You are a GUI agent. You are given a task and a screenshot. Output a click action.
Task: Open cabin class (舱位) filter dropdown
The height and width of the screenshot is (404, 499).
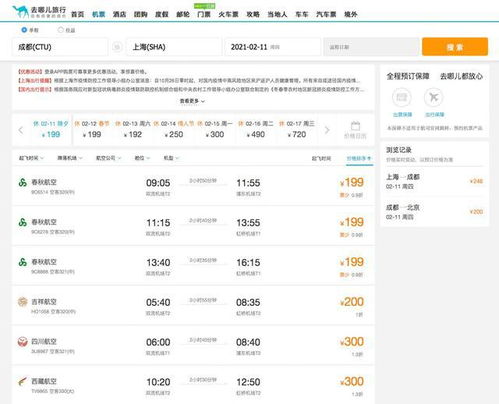(142, 158)
